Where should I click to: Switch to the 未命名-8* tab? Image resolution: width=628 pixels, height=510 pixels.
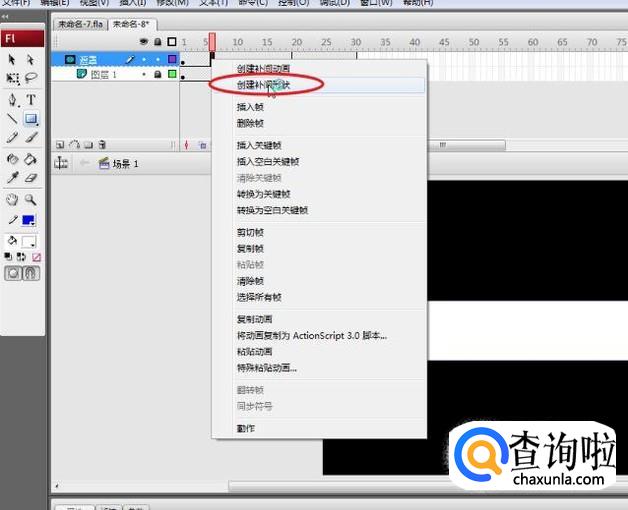pos(131,24)
